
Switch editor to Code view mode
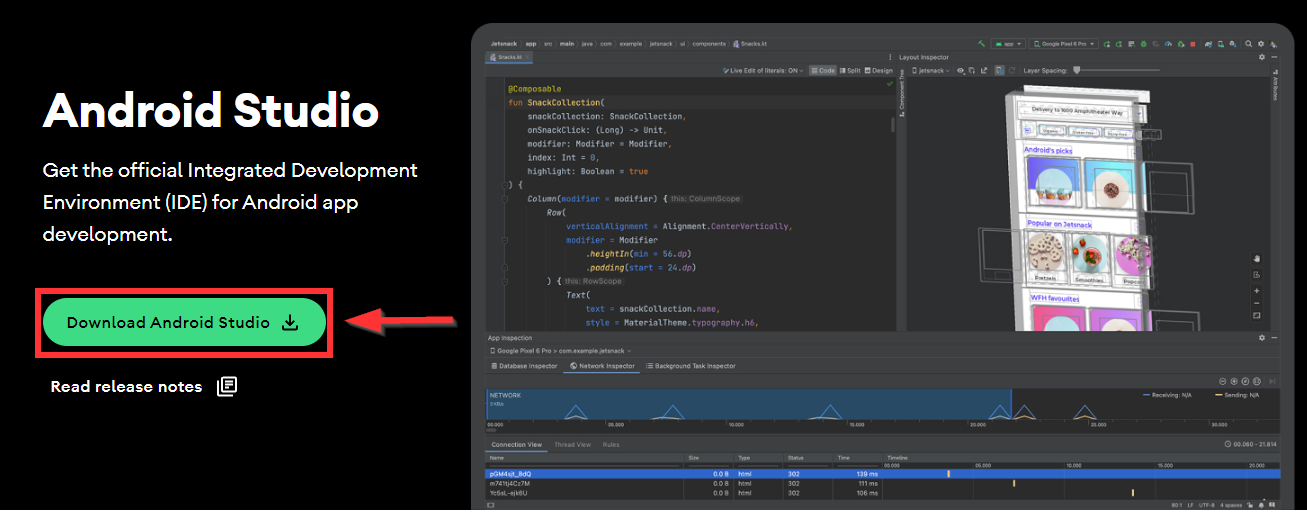[x=824, y=71]
